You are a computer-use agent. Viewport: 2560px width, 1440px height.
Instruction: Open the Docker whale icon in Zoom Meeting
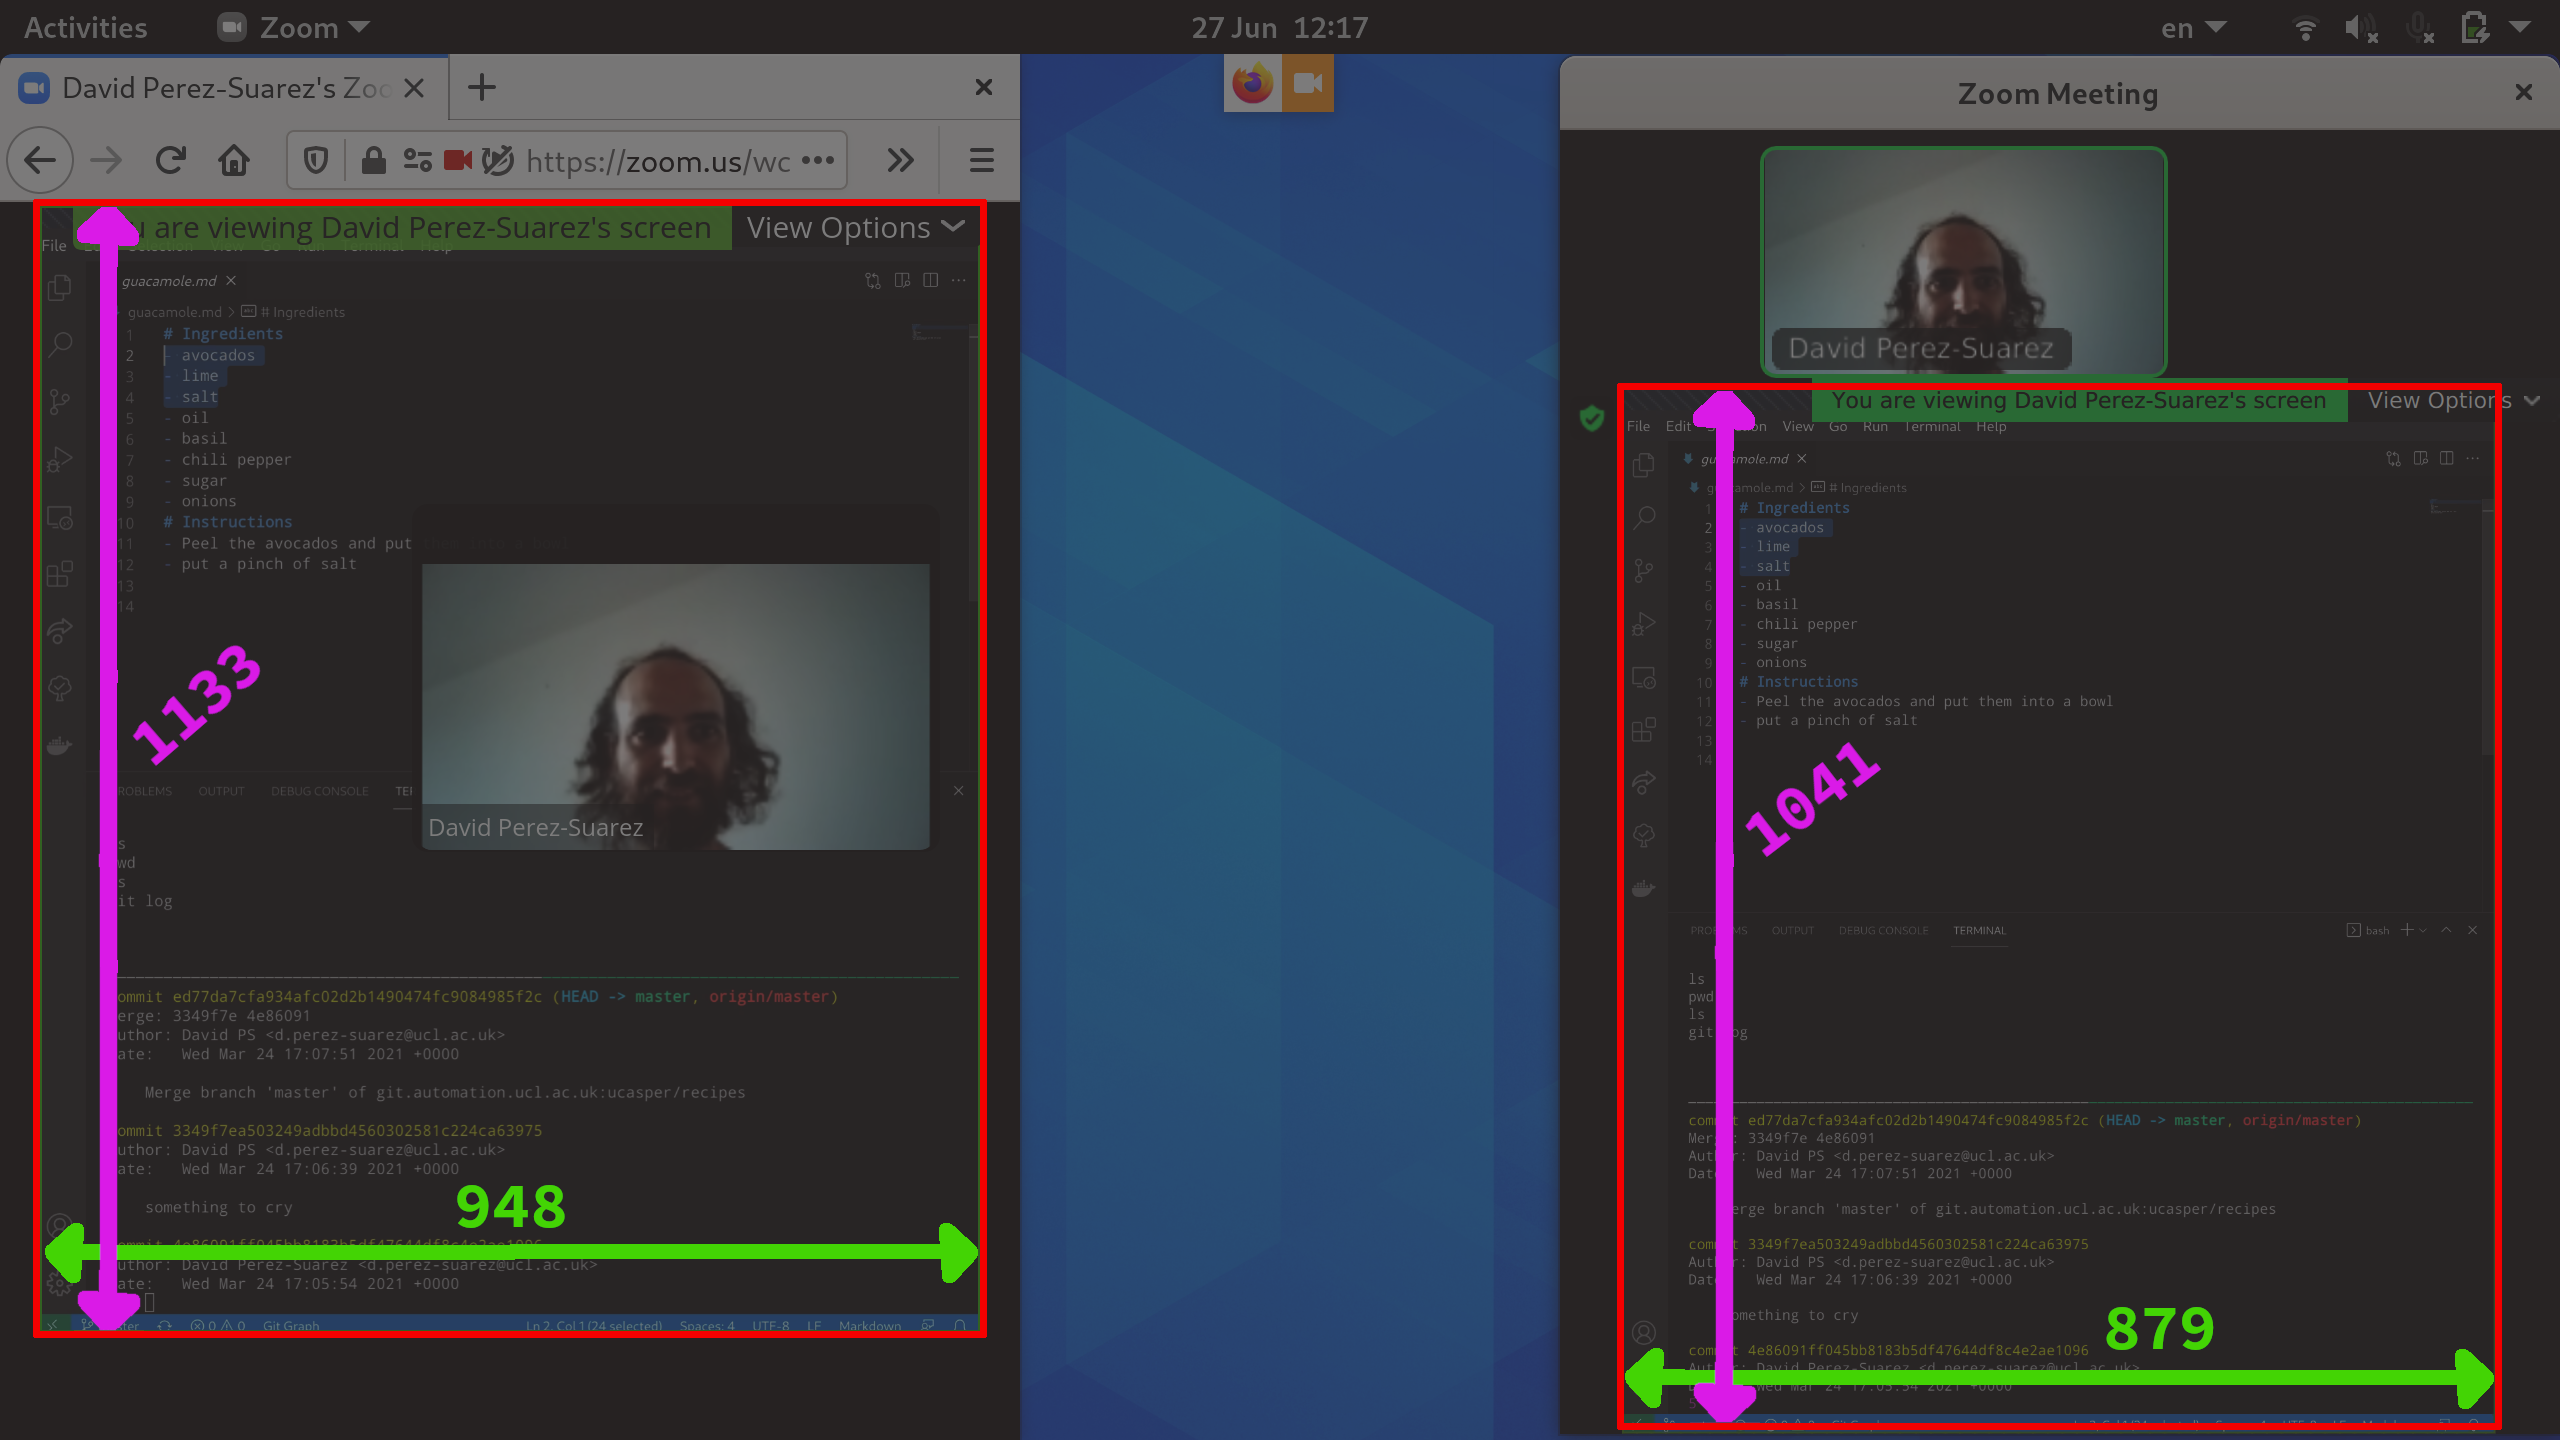(x=1643, y=888)
